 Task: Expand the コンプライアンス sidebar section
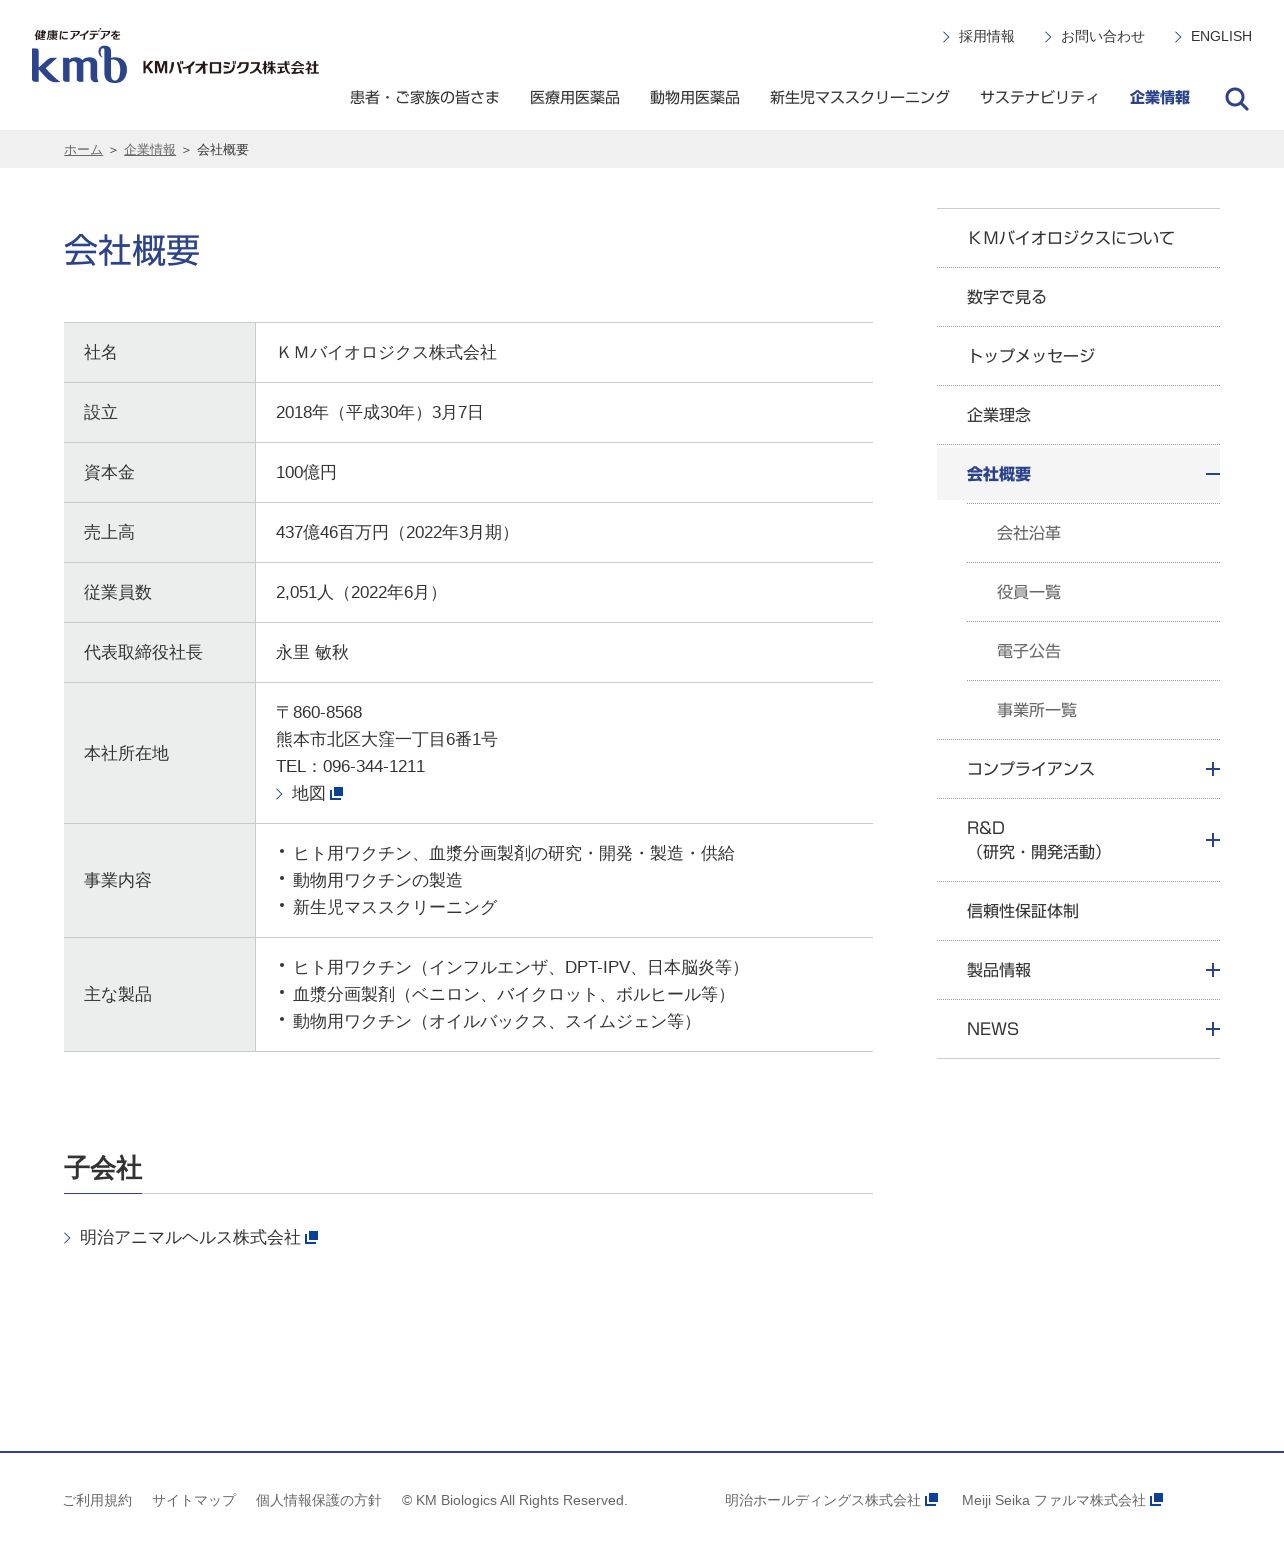click(1213, 769)
